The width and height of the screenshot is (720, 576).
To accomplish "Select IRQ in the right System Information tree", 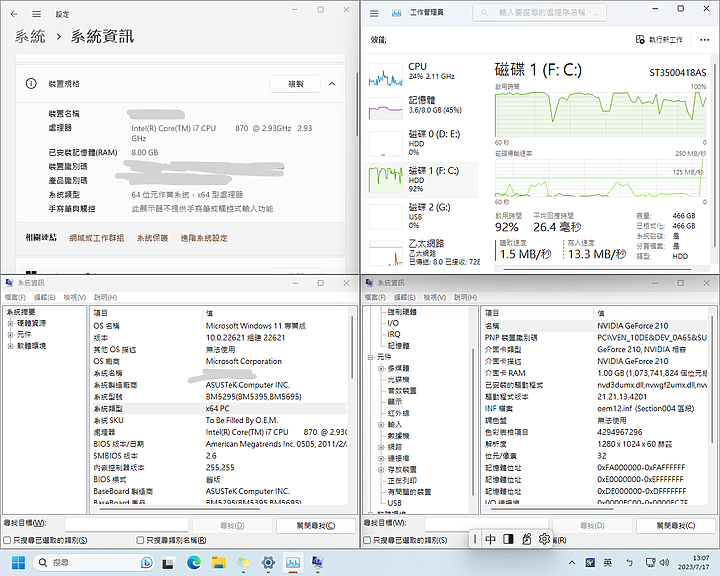I will click(394, 334).
